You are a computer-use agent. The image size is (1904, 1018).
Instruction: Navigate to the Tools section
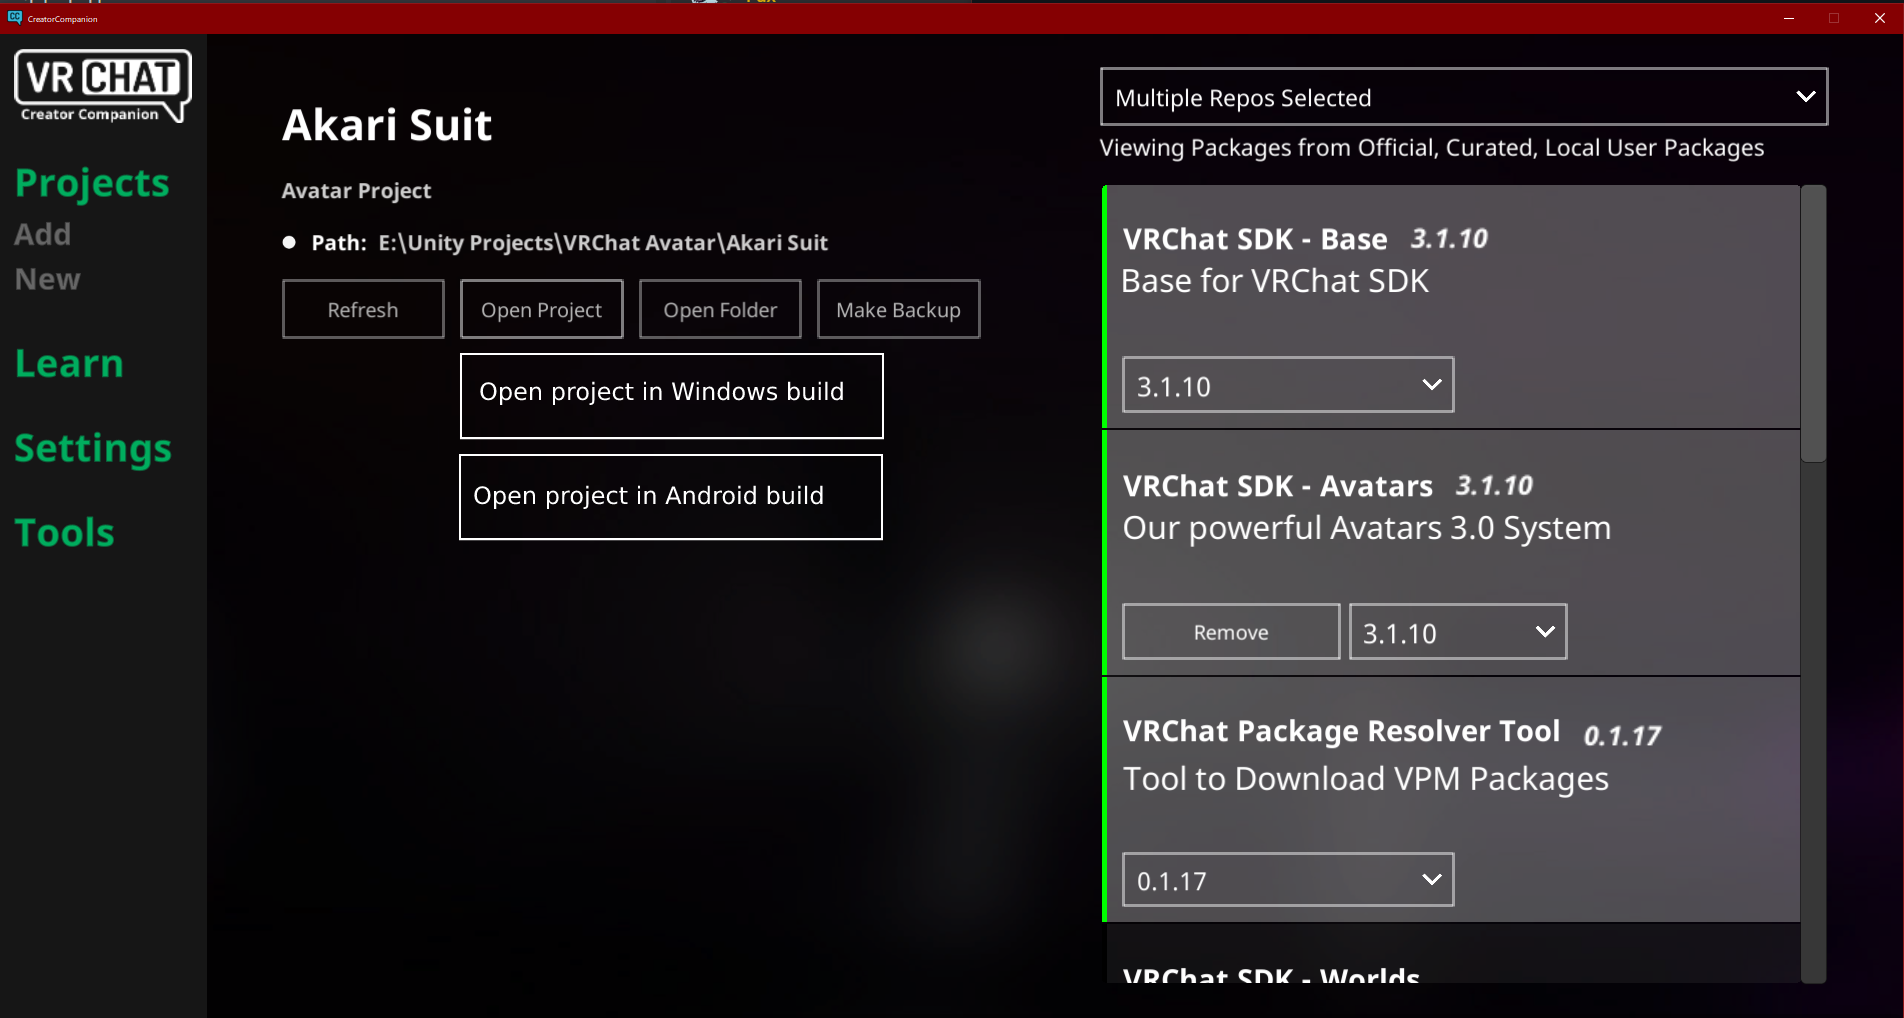63,532
